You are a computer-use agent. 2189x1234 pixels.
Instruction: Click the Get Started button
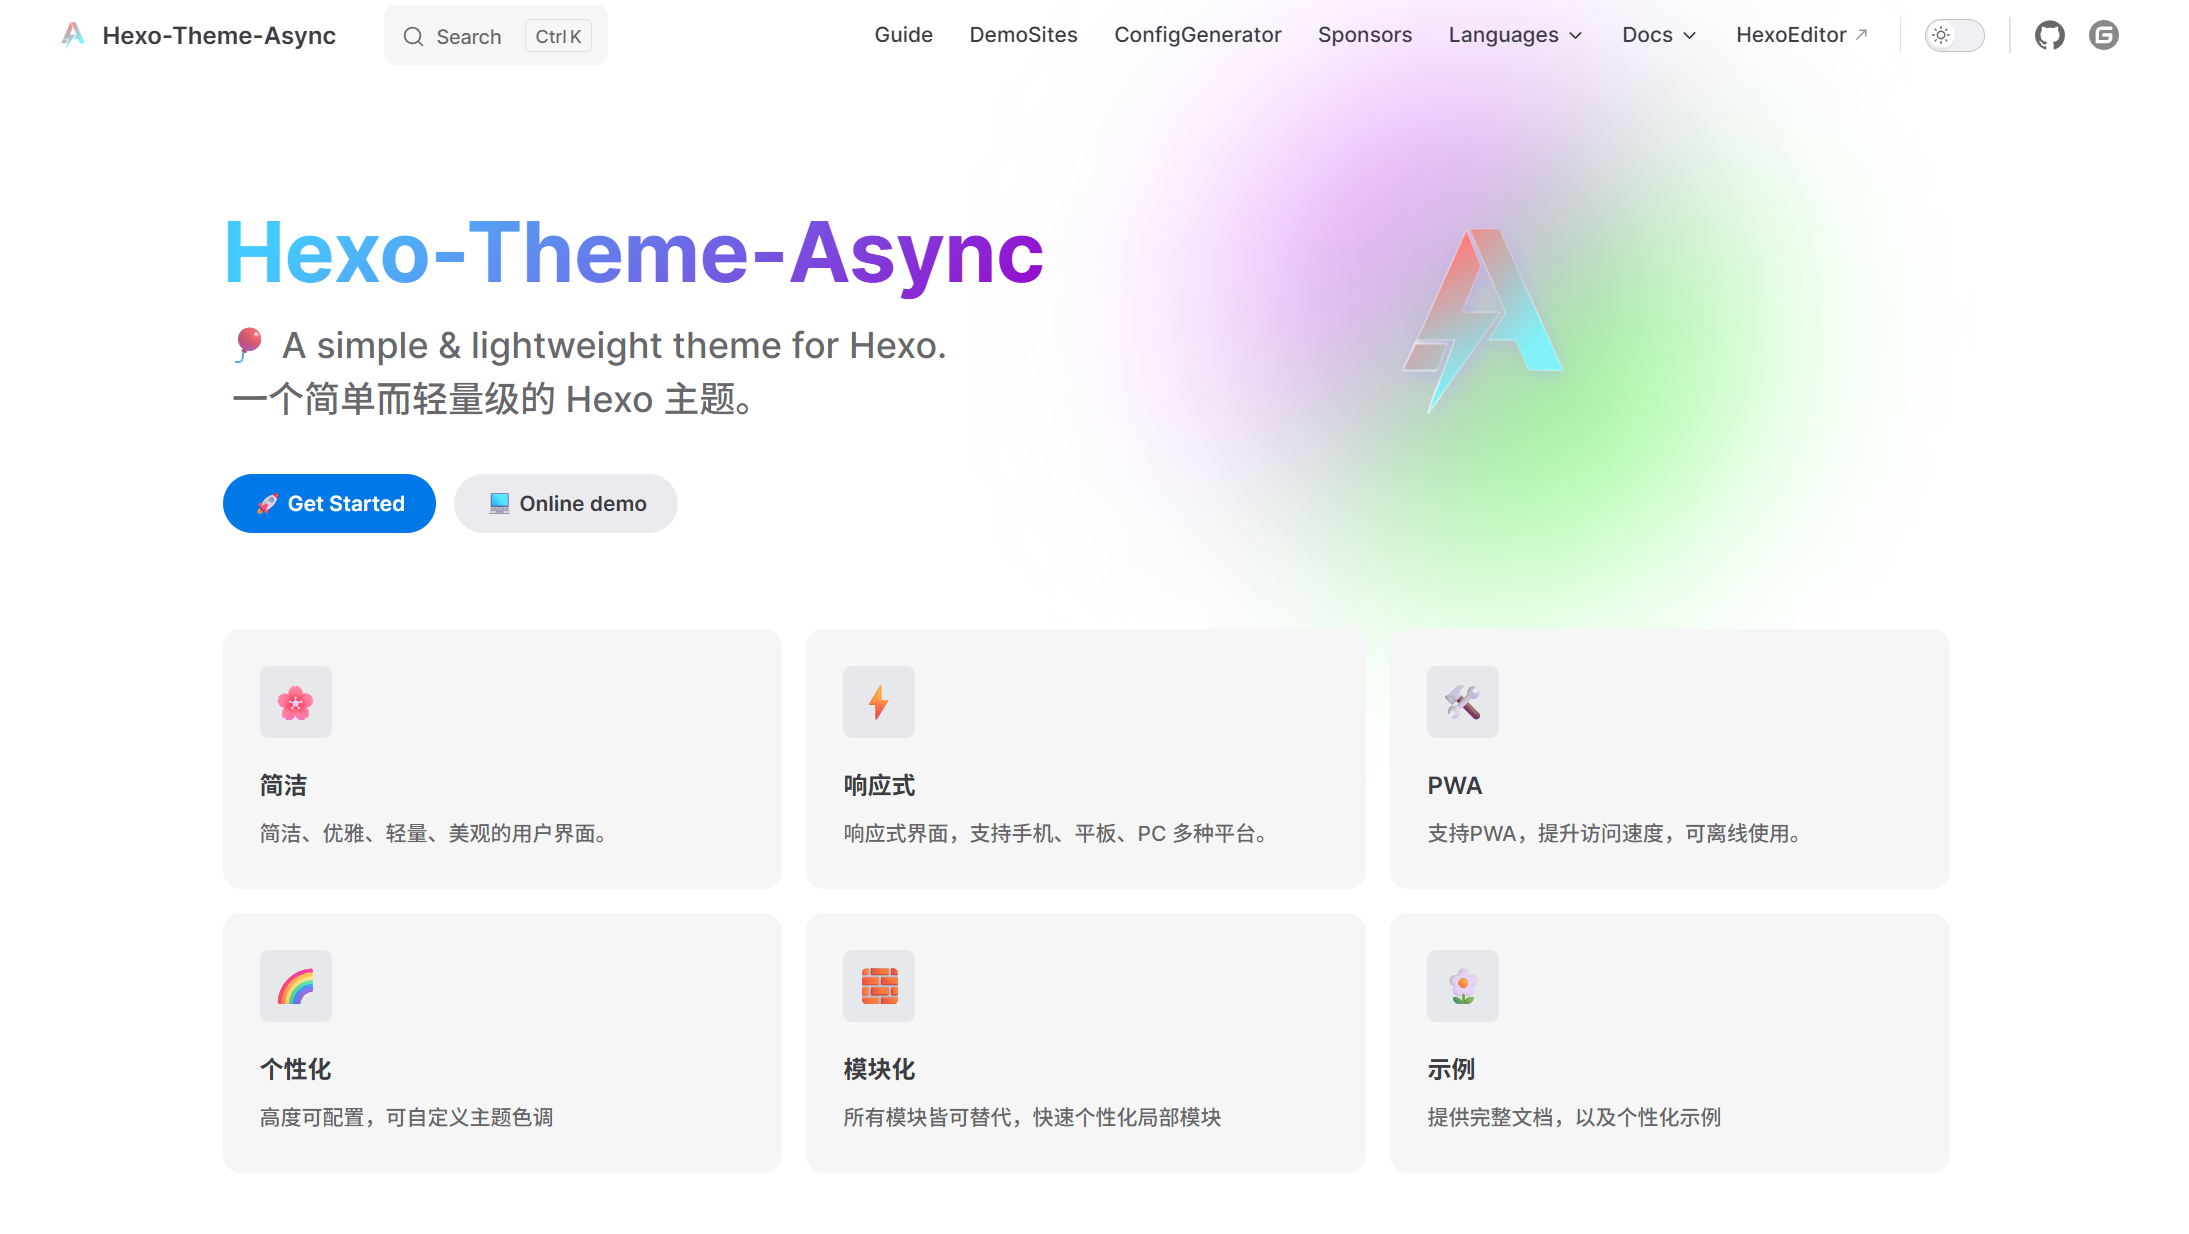coord(329,503)
